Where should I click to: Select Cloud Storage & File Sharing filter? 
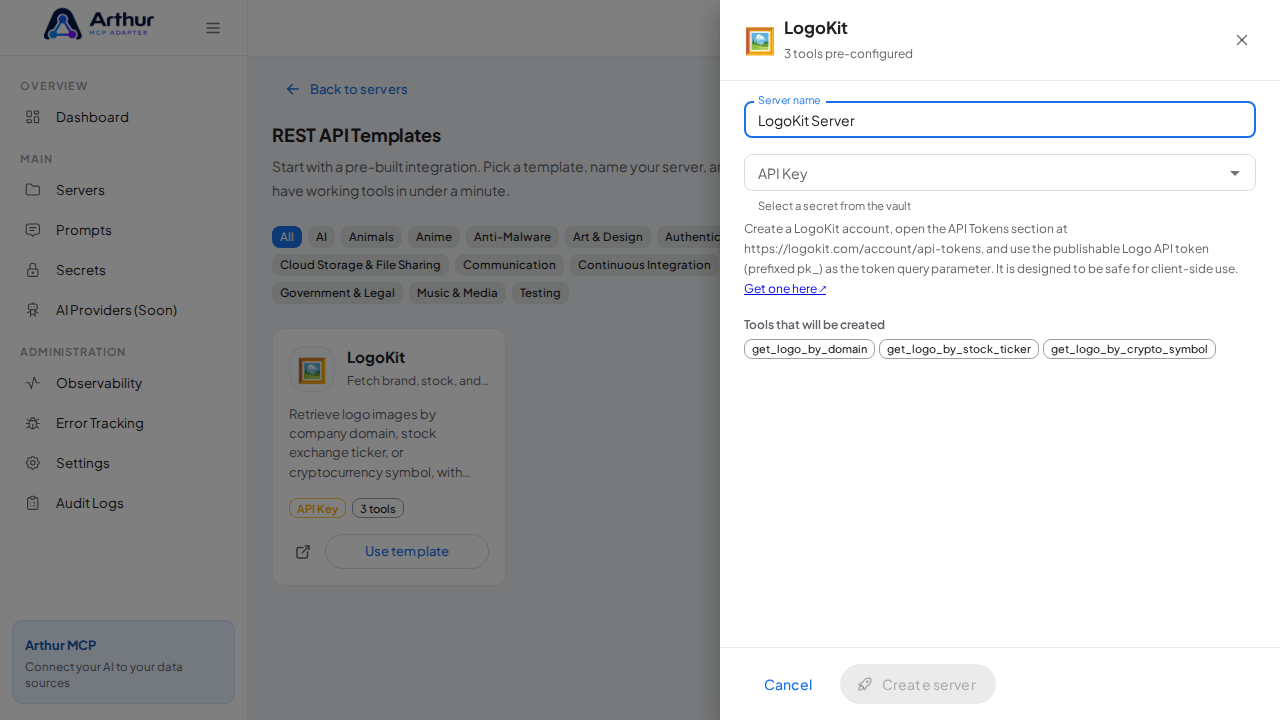[360, 265]
